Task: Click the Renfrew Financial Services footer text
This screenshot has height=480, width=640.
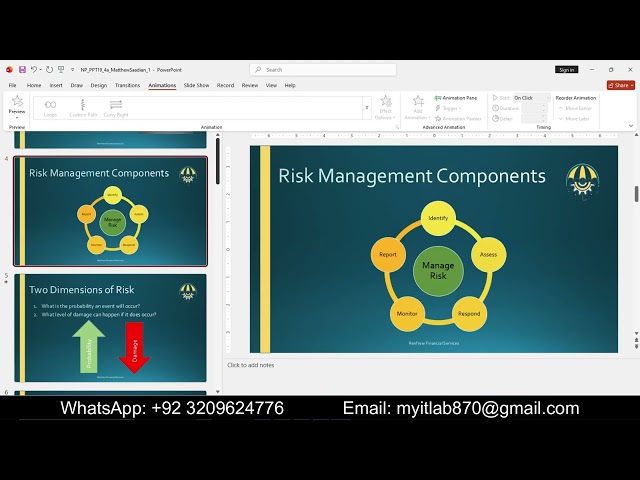Action: (x=433, y=343)
